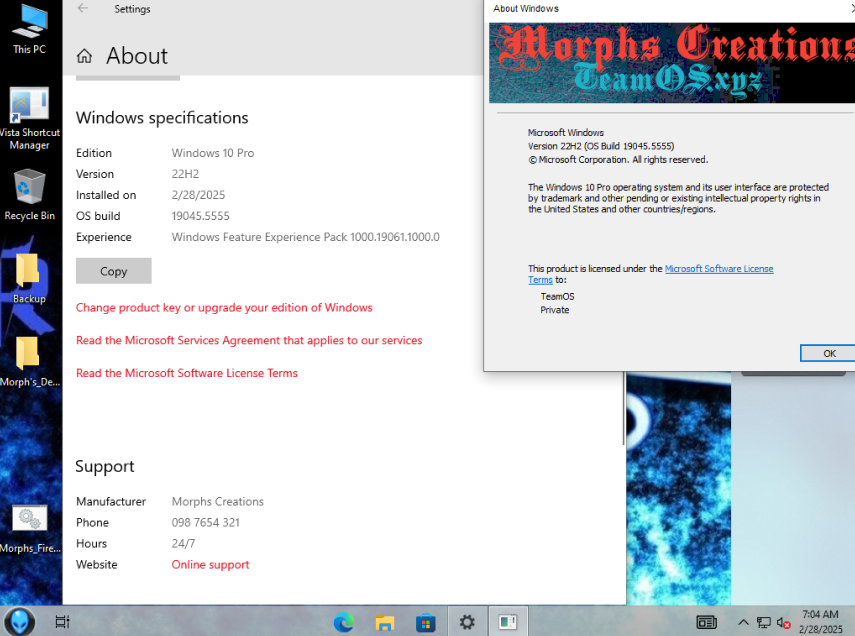855x636 pixels.
Task: Select the Installed on date 2/28/2025
Action: [x=198, y=195]
